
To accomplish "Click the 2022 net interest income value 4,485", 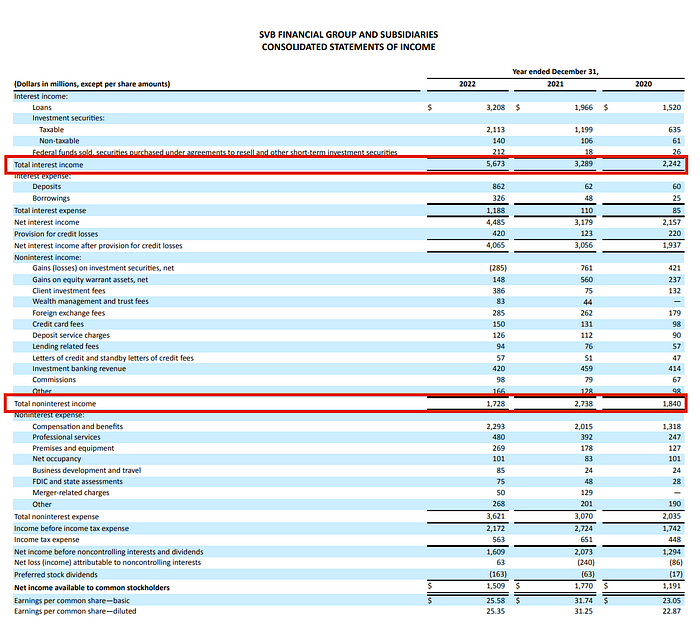I will pos(496,222).
